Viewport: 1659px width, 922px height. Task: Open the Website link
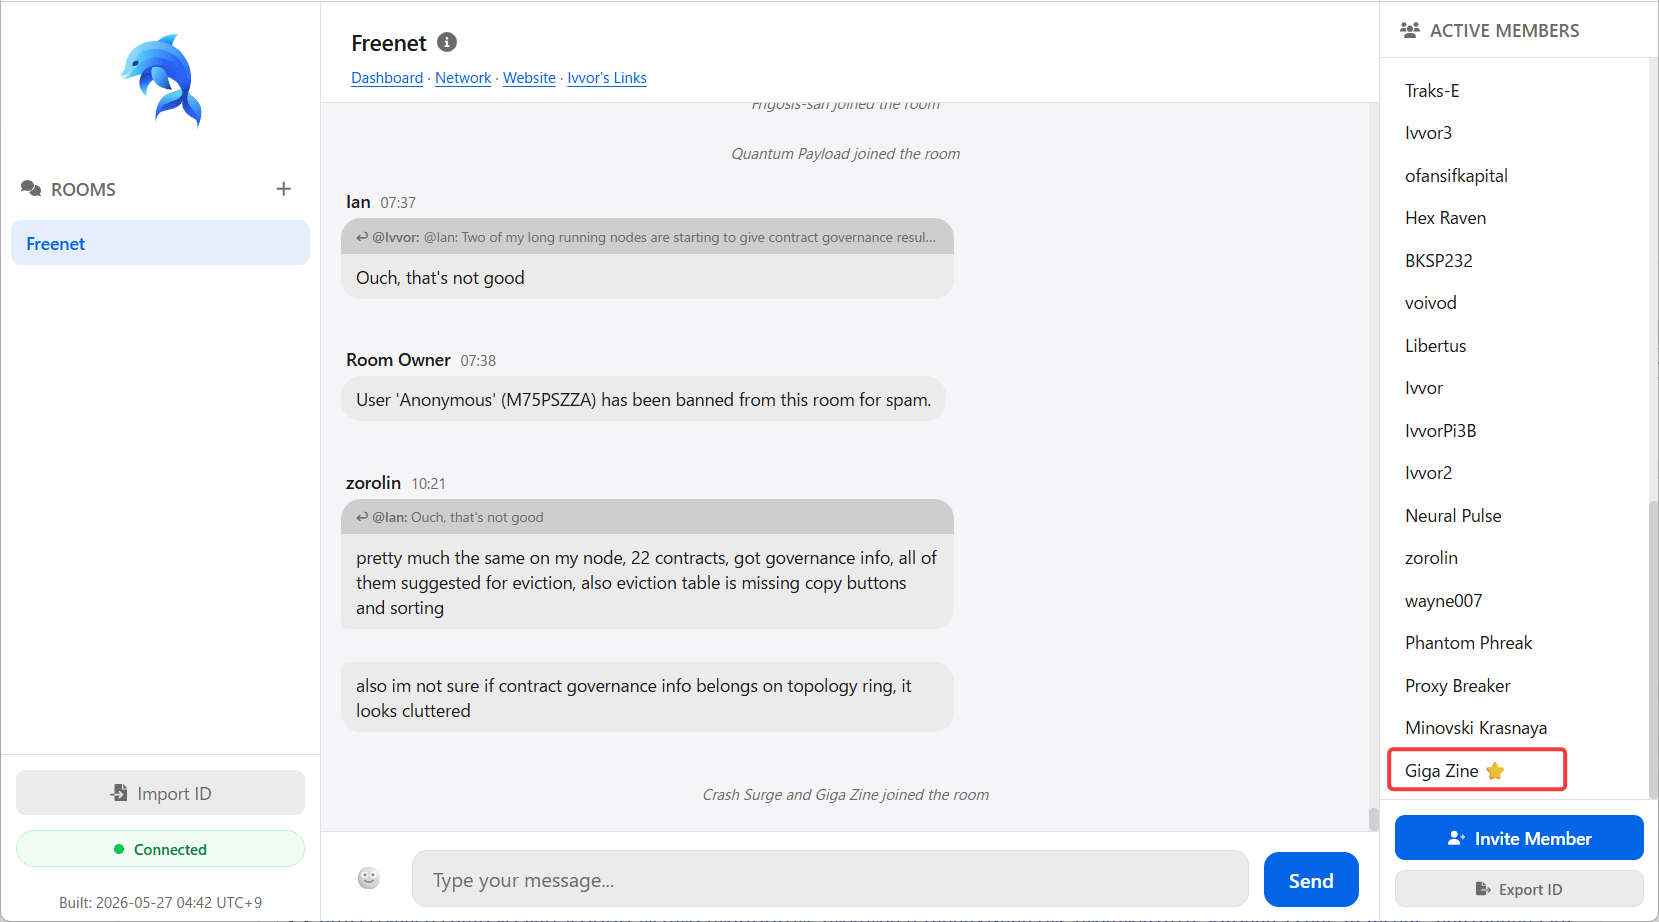pos(529,78)
